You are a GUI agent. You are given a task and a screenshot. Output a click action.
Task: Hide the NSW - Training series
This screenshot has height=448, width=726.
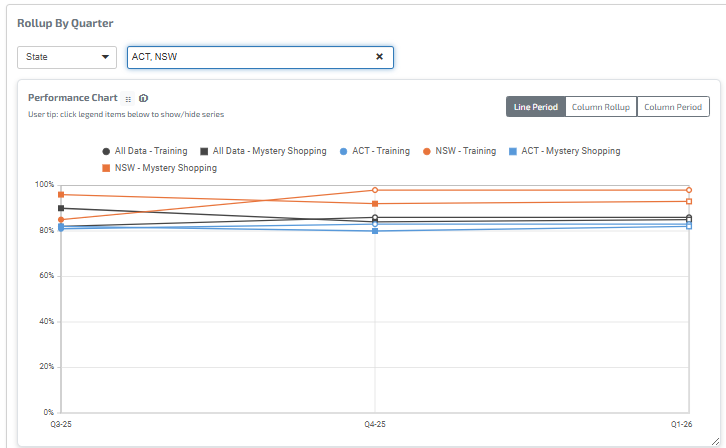coord(459,151)
